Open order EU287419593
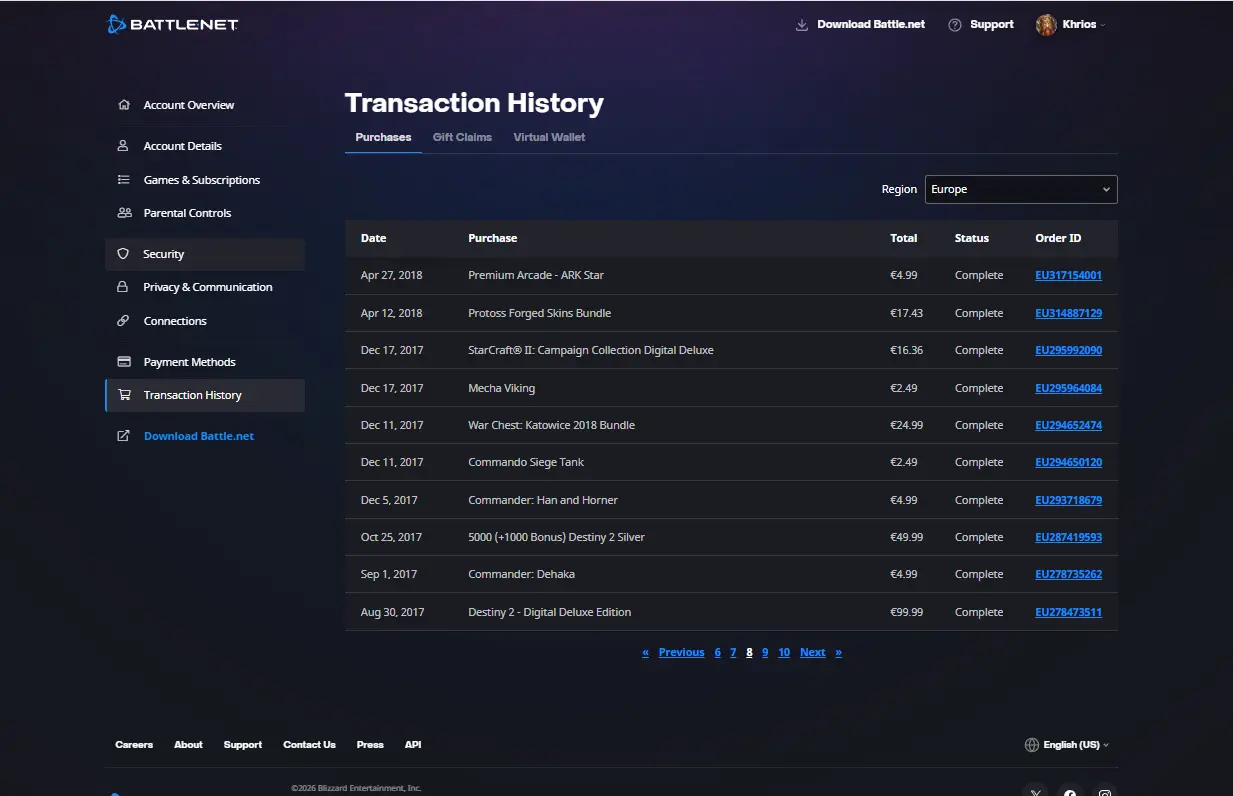This screenshot has height=796, width=1233. (x=1068, y=537)
